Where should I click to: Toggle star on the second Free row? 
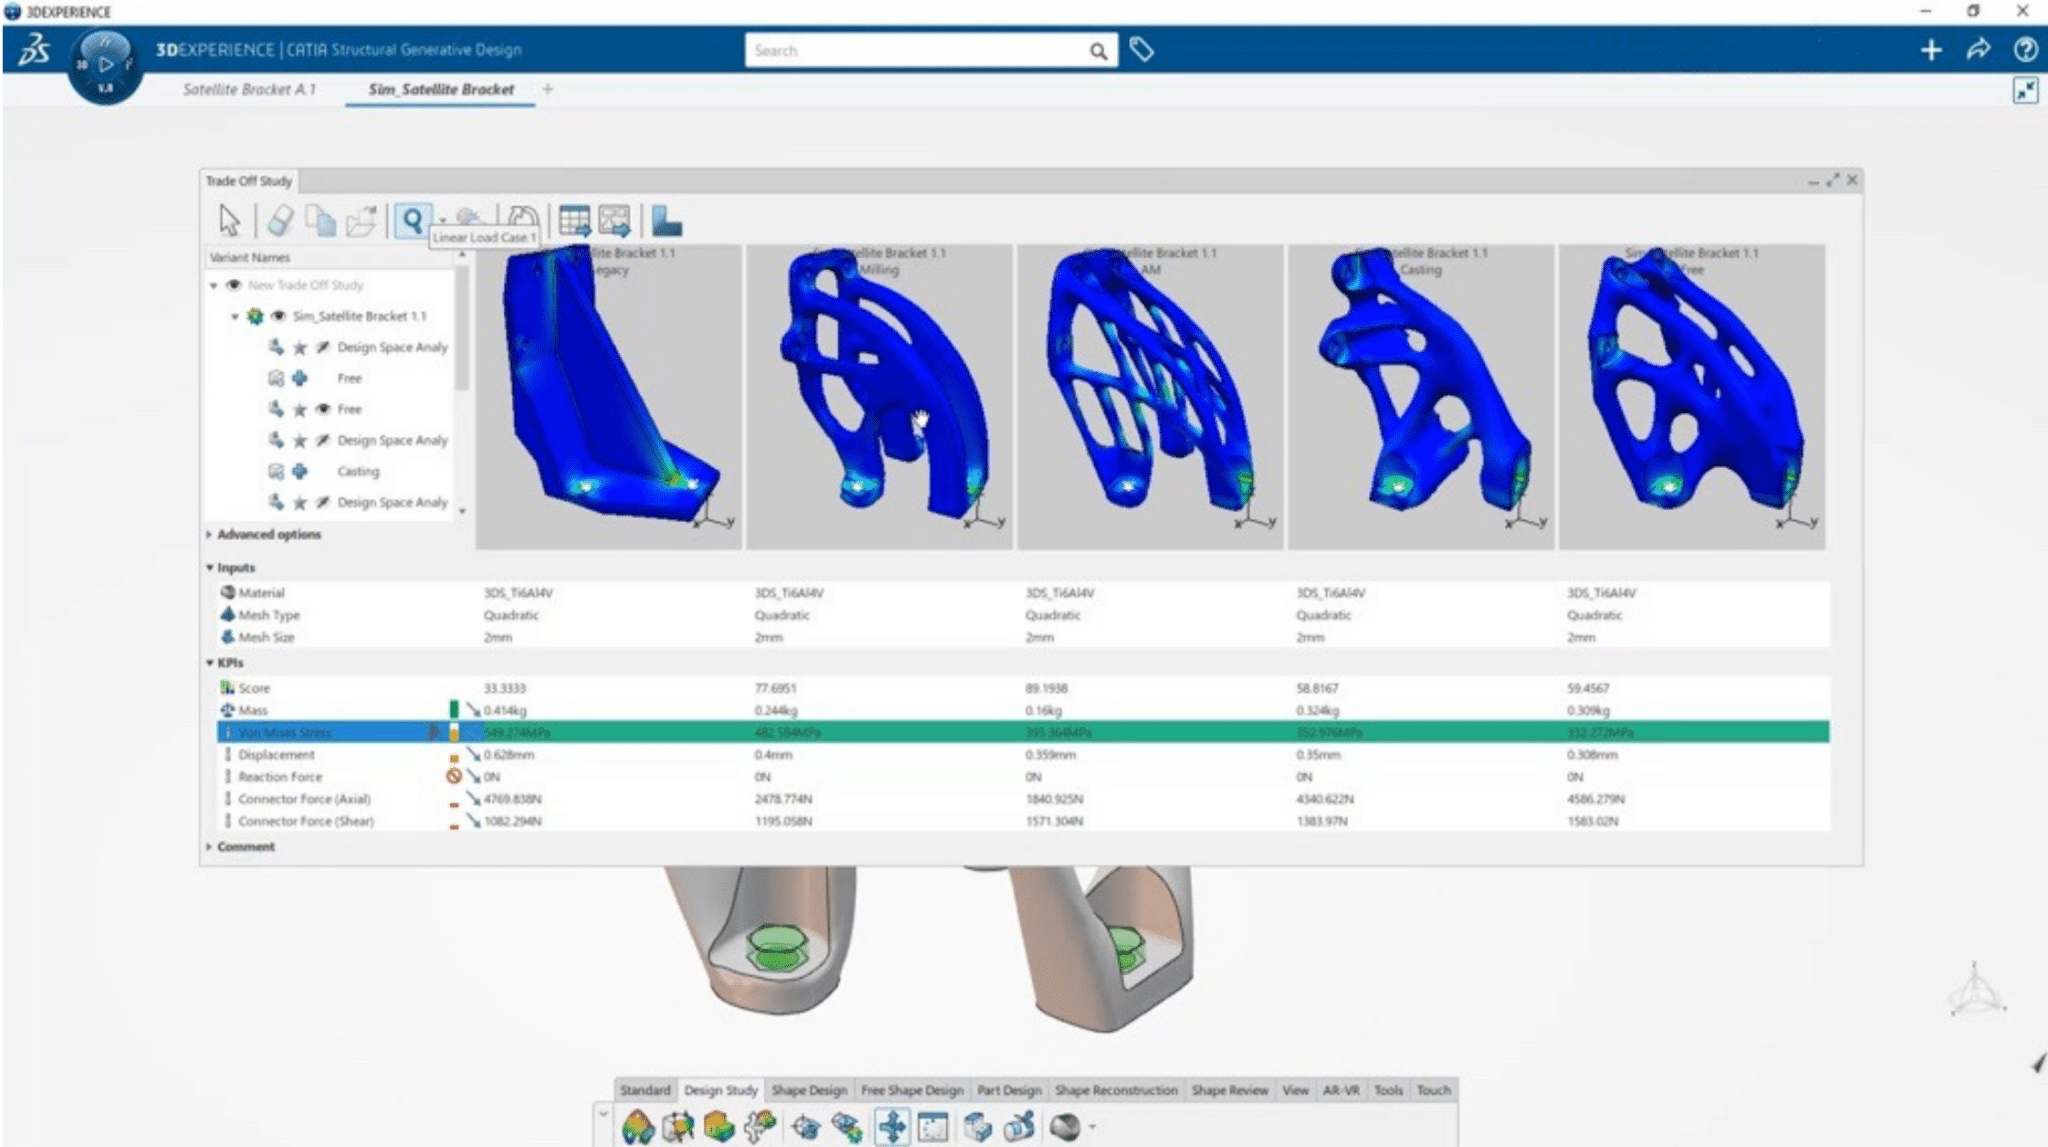coord(299,410)
